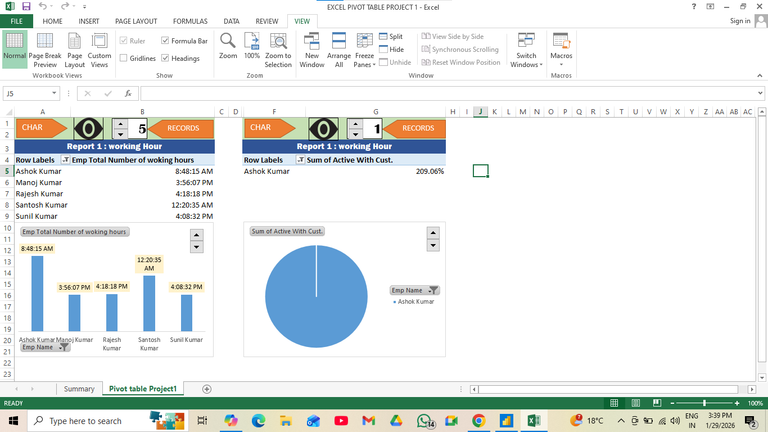This screenshot has height=432, width=768.
Task: Toggle the eye icon in the left report
Action: [89, 129]
